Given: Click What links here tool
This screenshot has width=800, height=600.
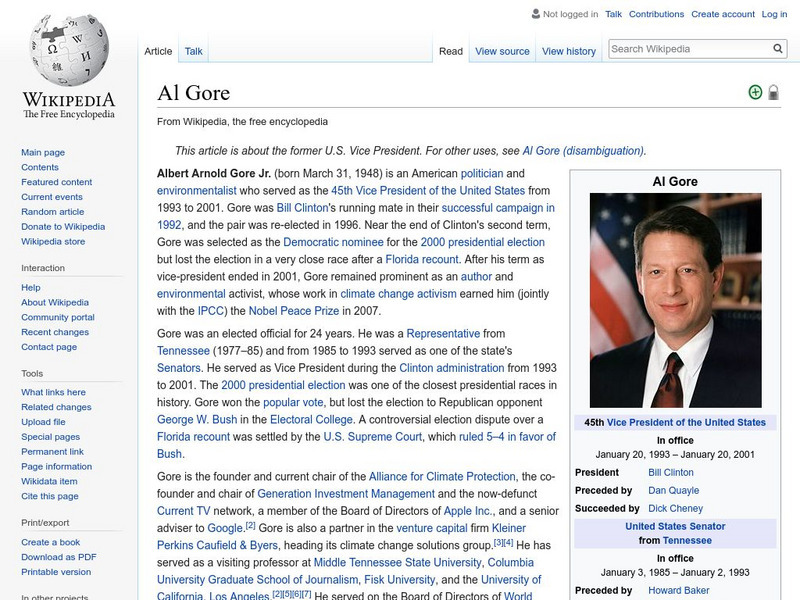Looking at the screenshot, I should (53, 392).
